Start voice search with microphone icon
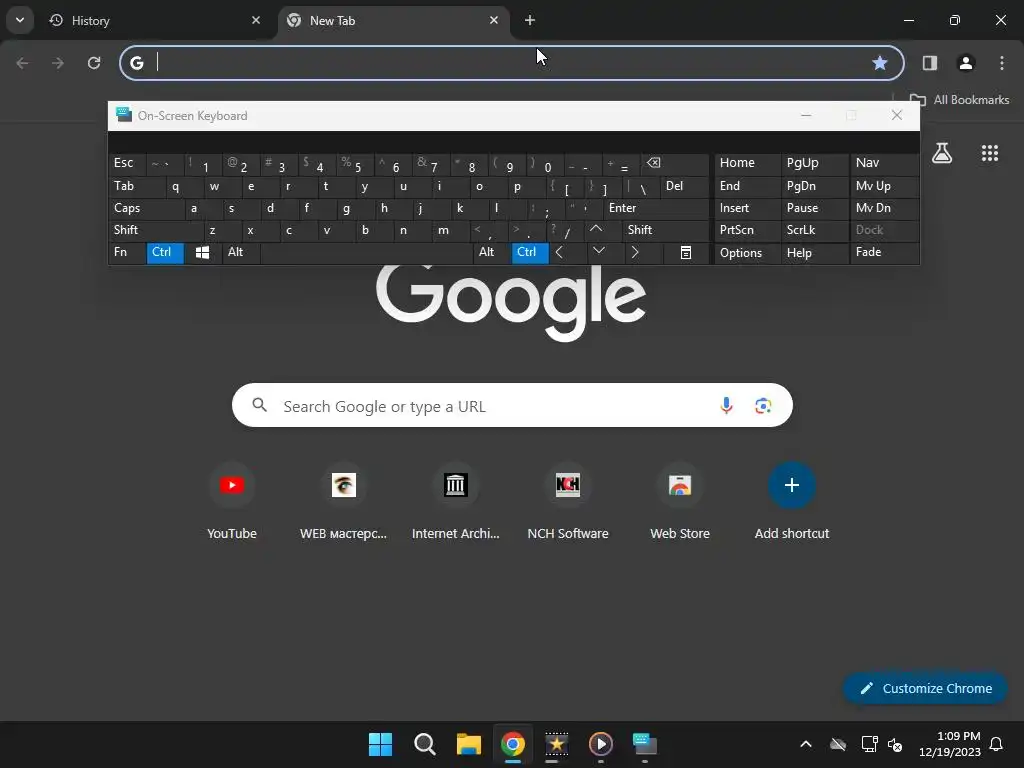Viewport: 1024px width, 768px height. click(x=726, y=406)
